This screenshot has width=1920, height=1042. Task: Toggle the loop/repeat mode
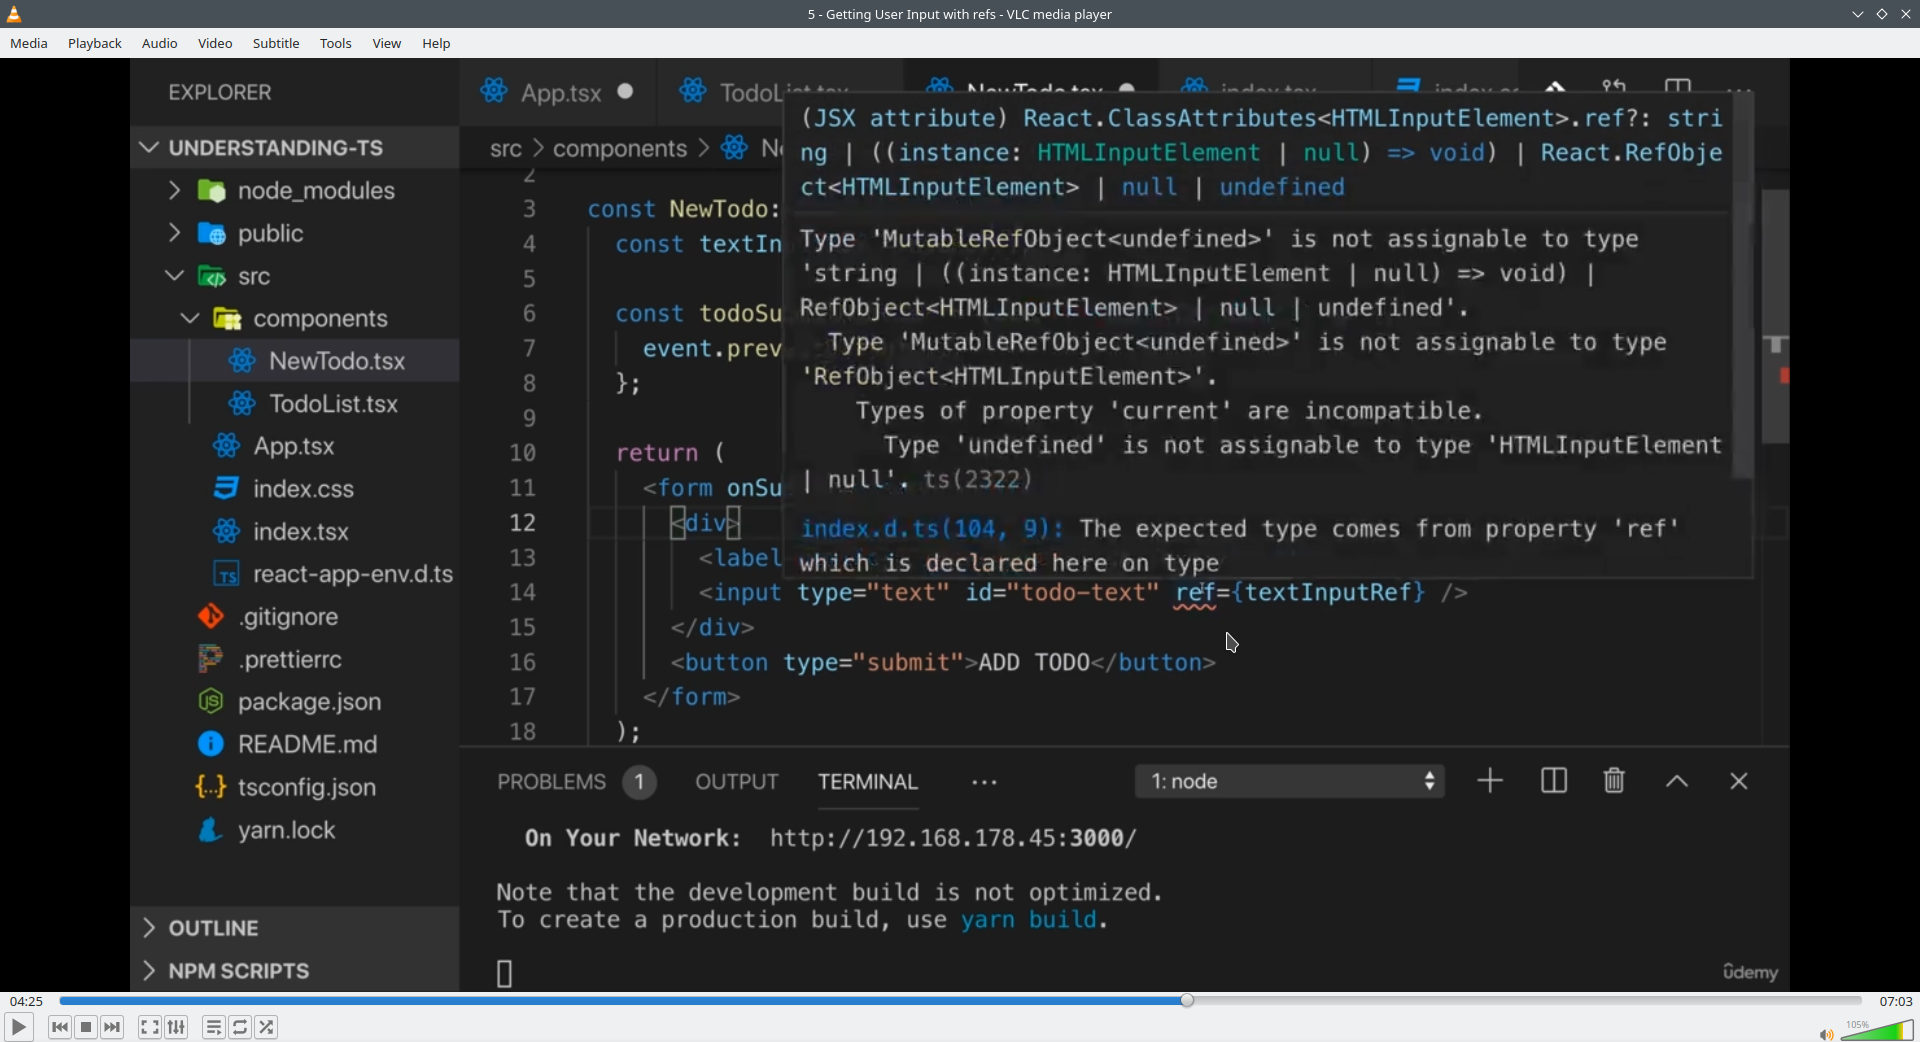240,1027
